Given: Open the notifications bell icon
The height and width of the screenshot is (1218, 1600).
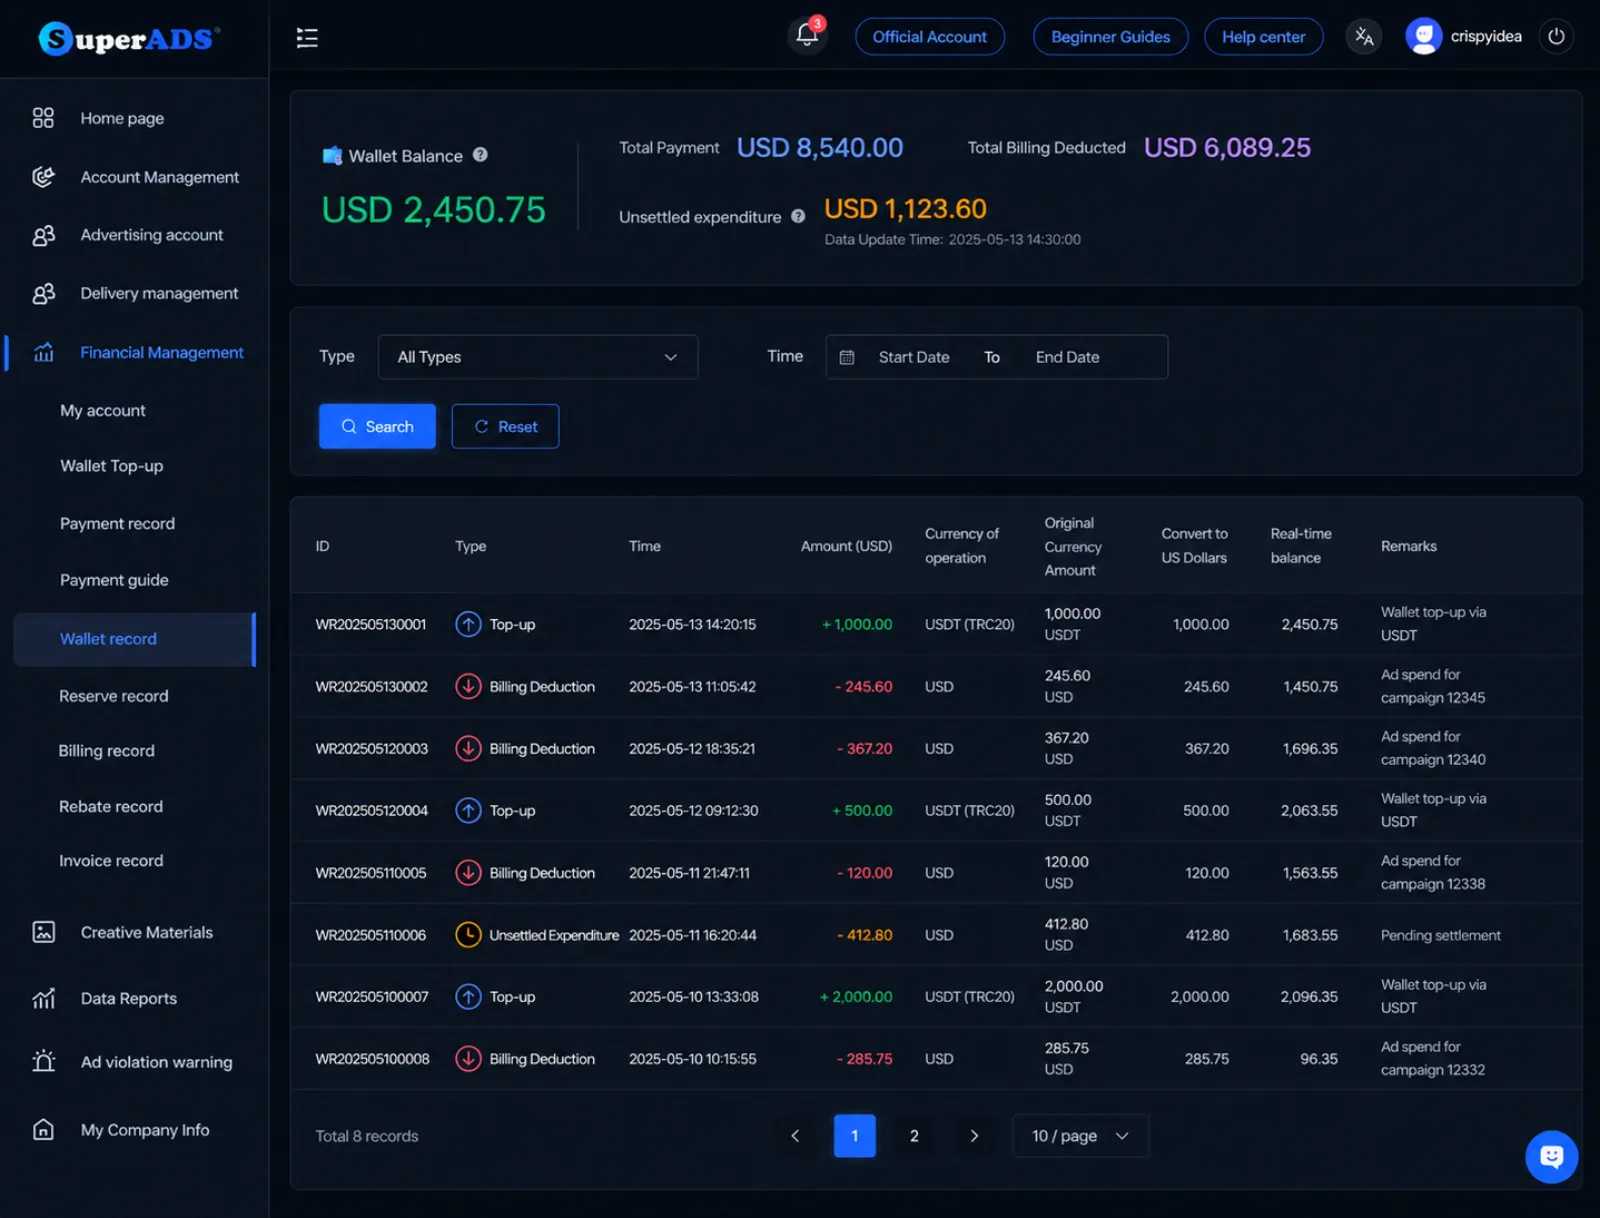Looking at the screenshot, I should (x=807, y=36).
